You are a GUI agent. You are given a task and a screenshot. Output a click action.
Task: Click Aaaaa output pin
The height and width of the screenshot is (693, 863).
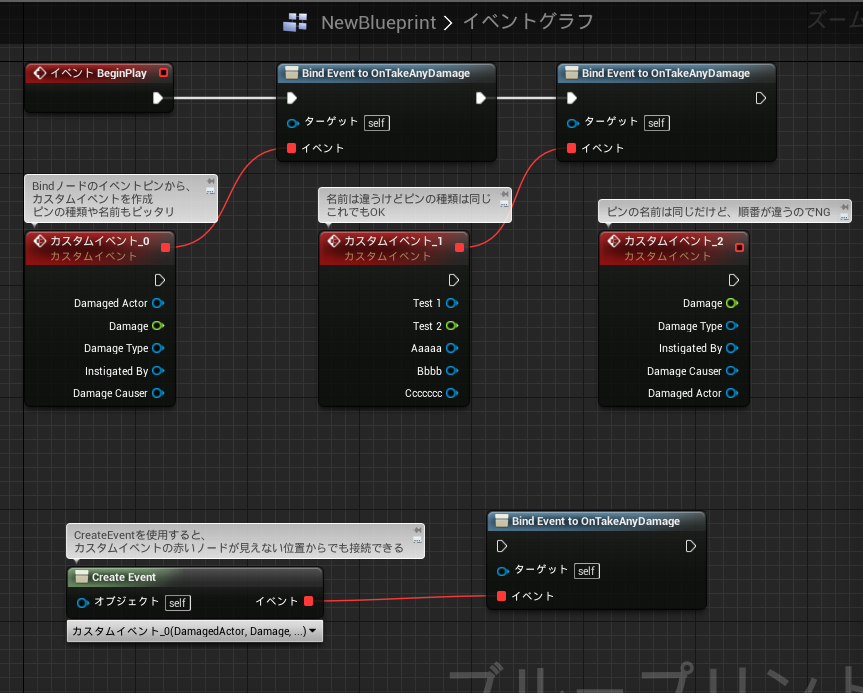[452, 348]
